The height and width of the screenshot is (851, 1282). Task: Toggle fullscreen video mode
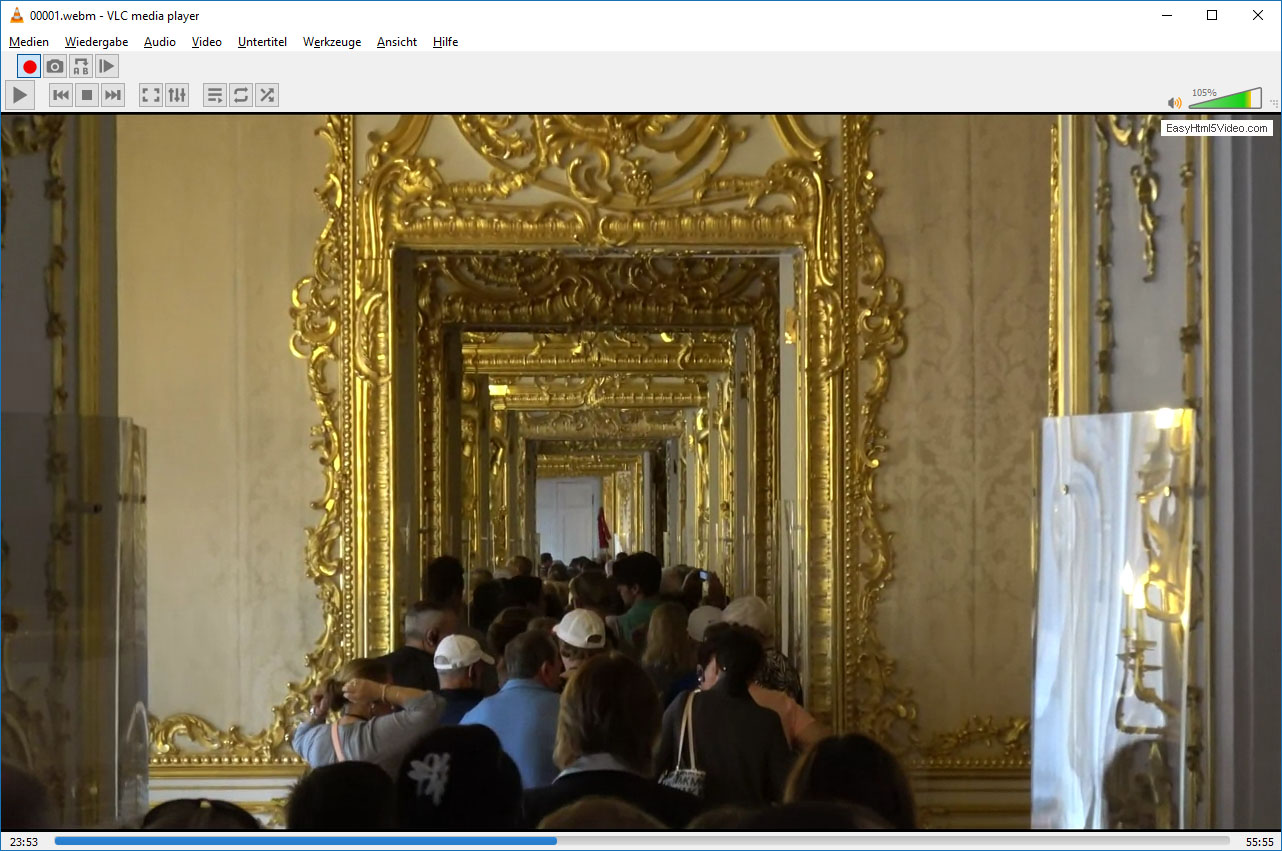(151, 95)
